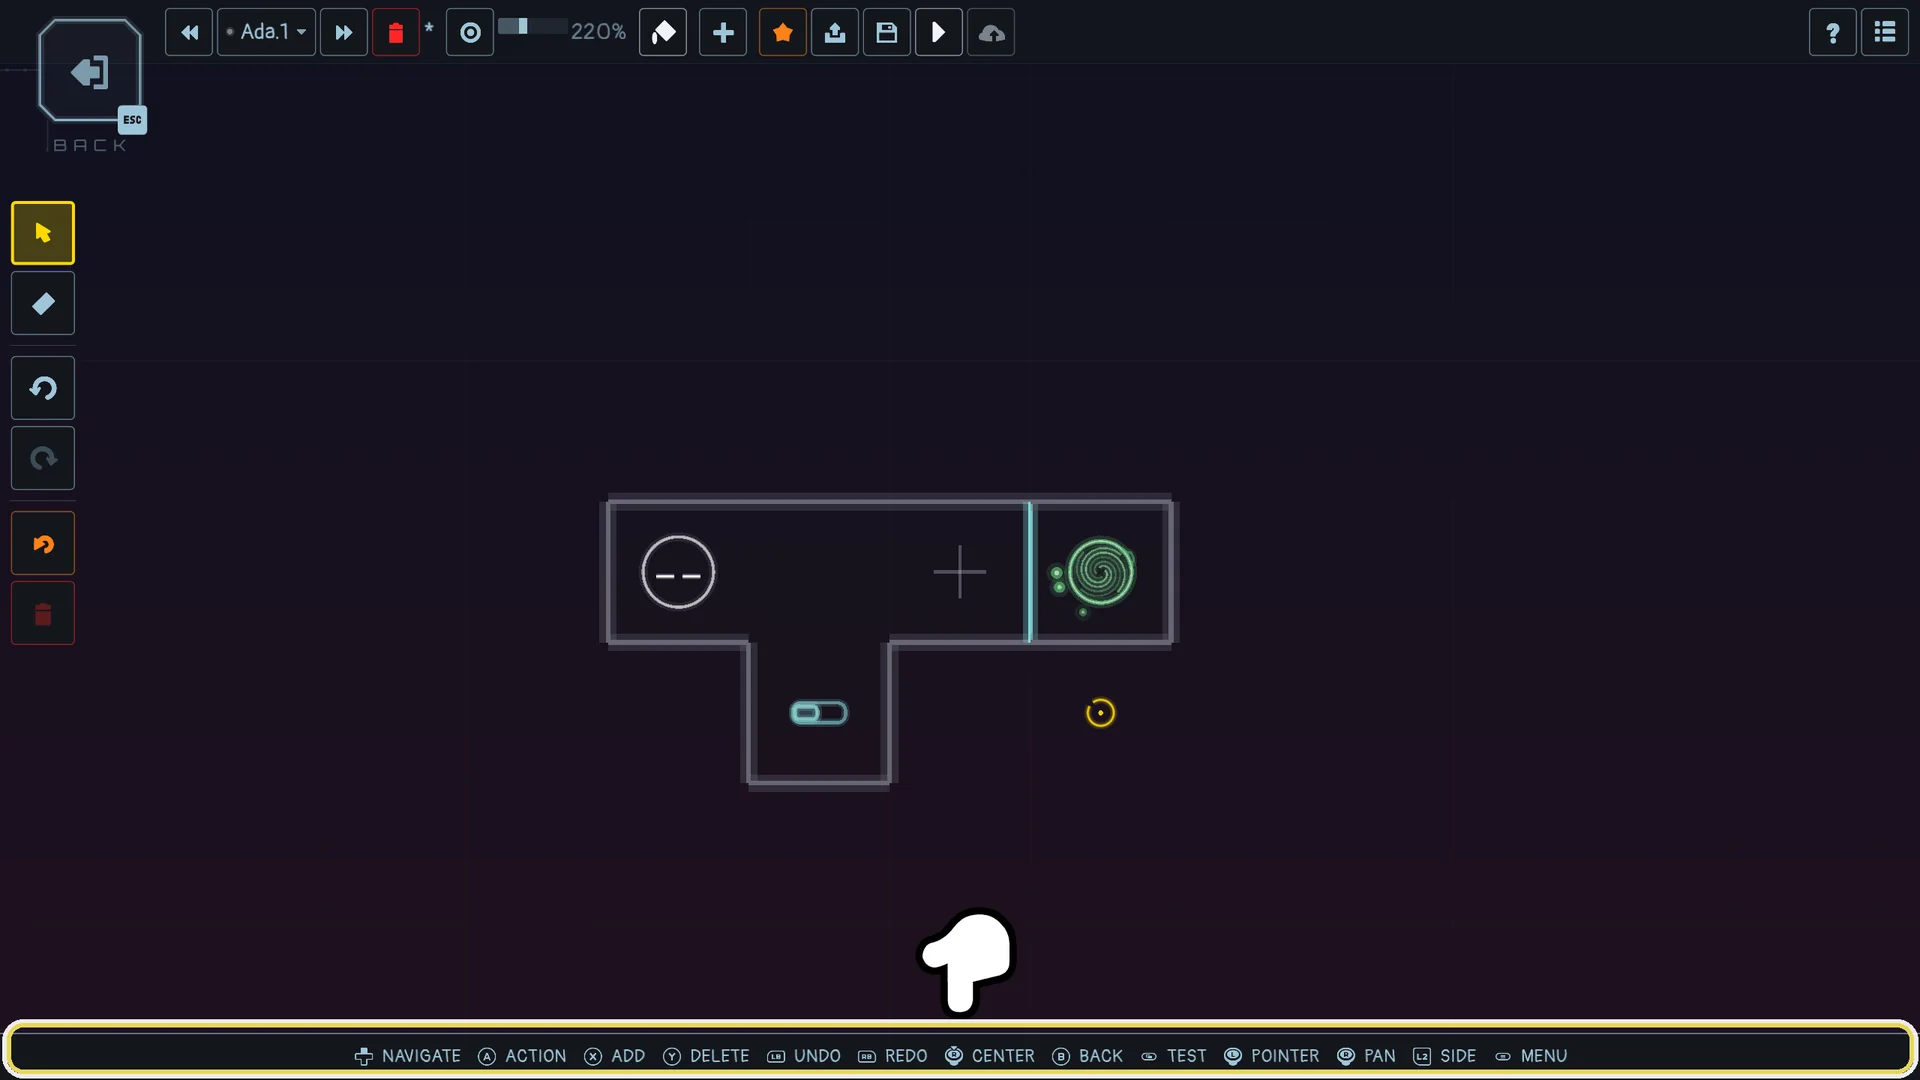Open the help question mark
Screen dimensions: 1920x1080
[x=1833, y=33]
